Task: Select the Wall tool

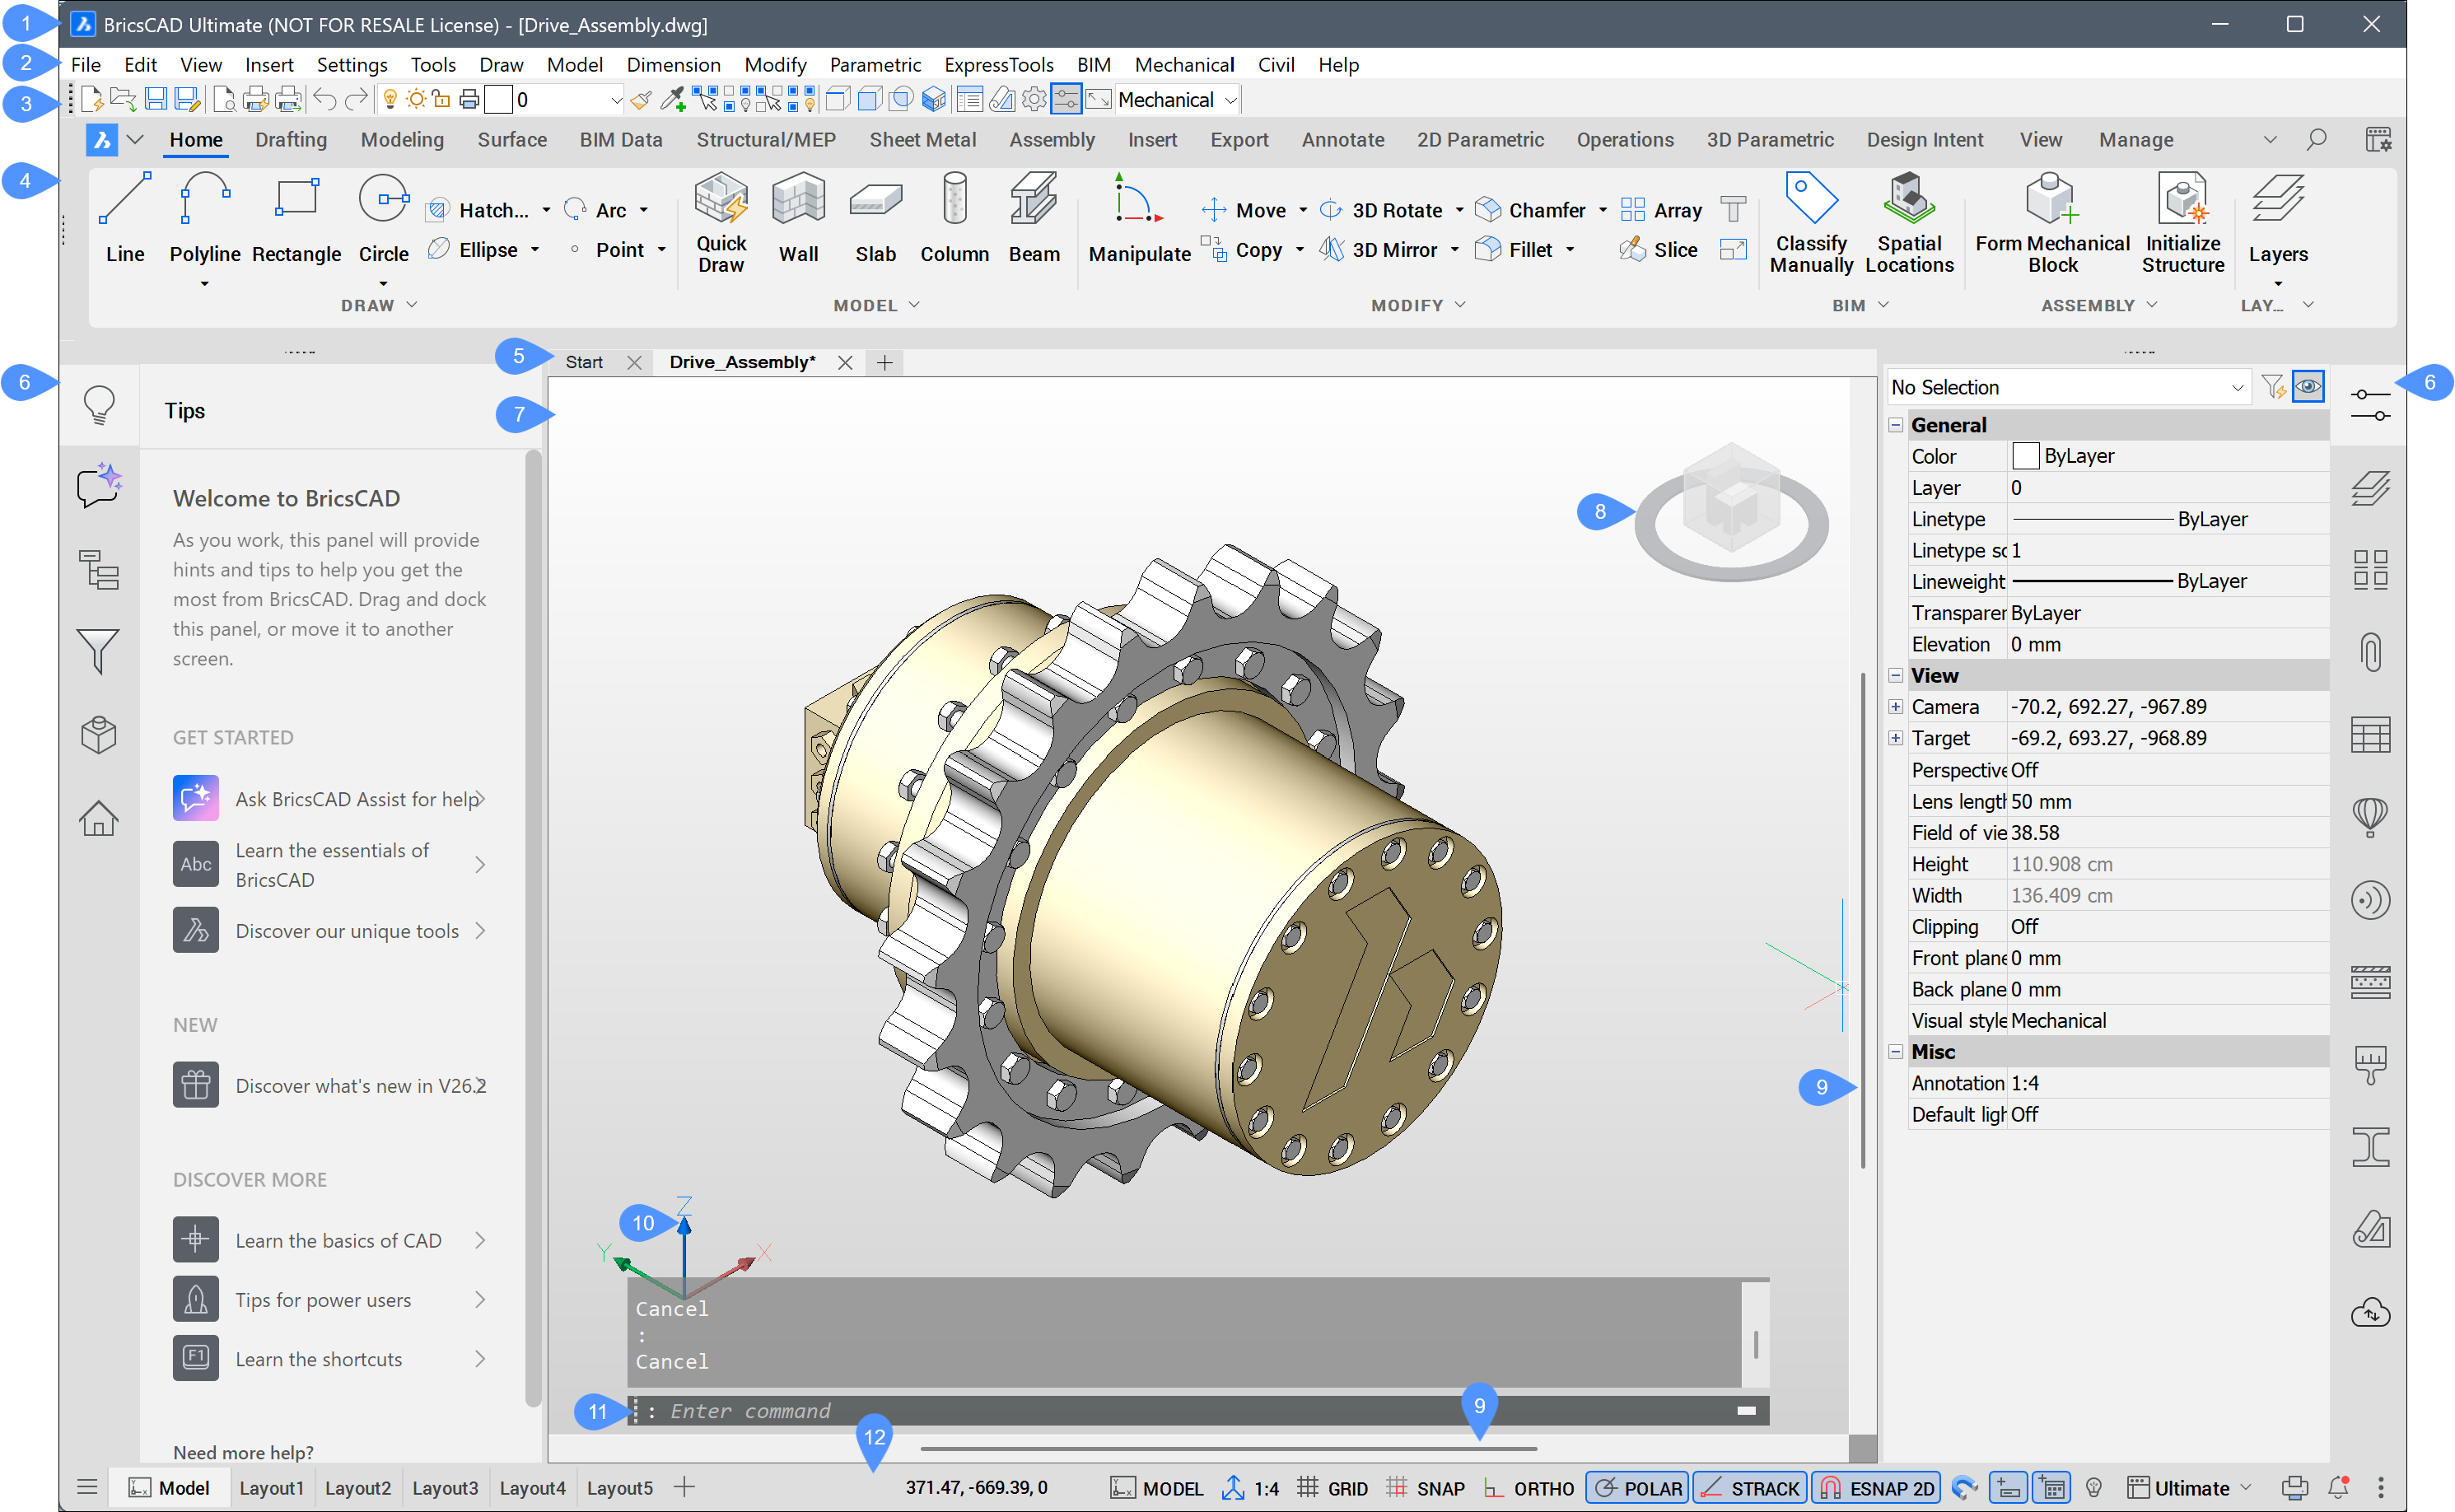Action: (798, 218)
